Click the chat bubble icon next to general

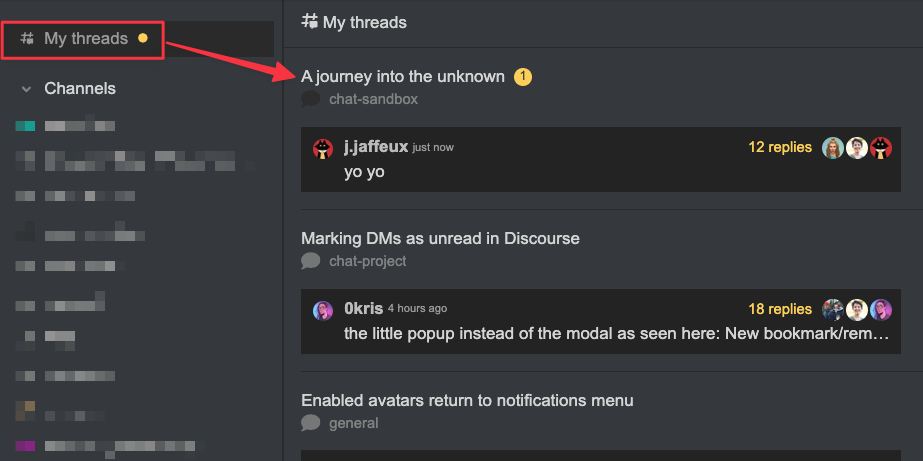[x=311, y=423]
